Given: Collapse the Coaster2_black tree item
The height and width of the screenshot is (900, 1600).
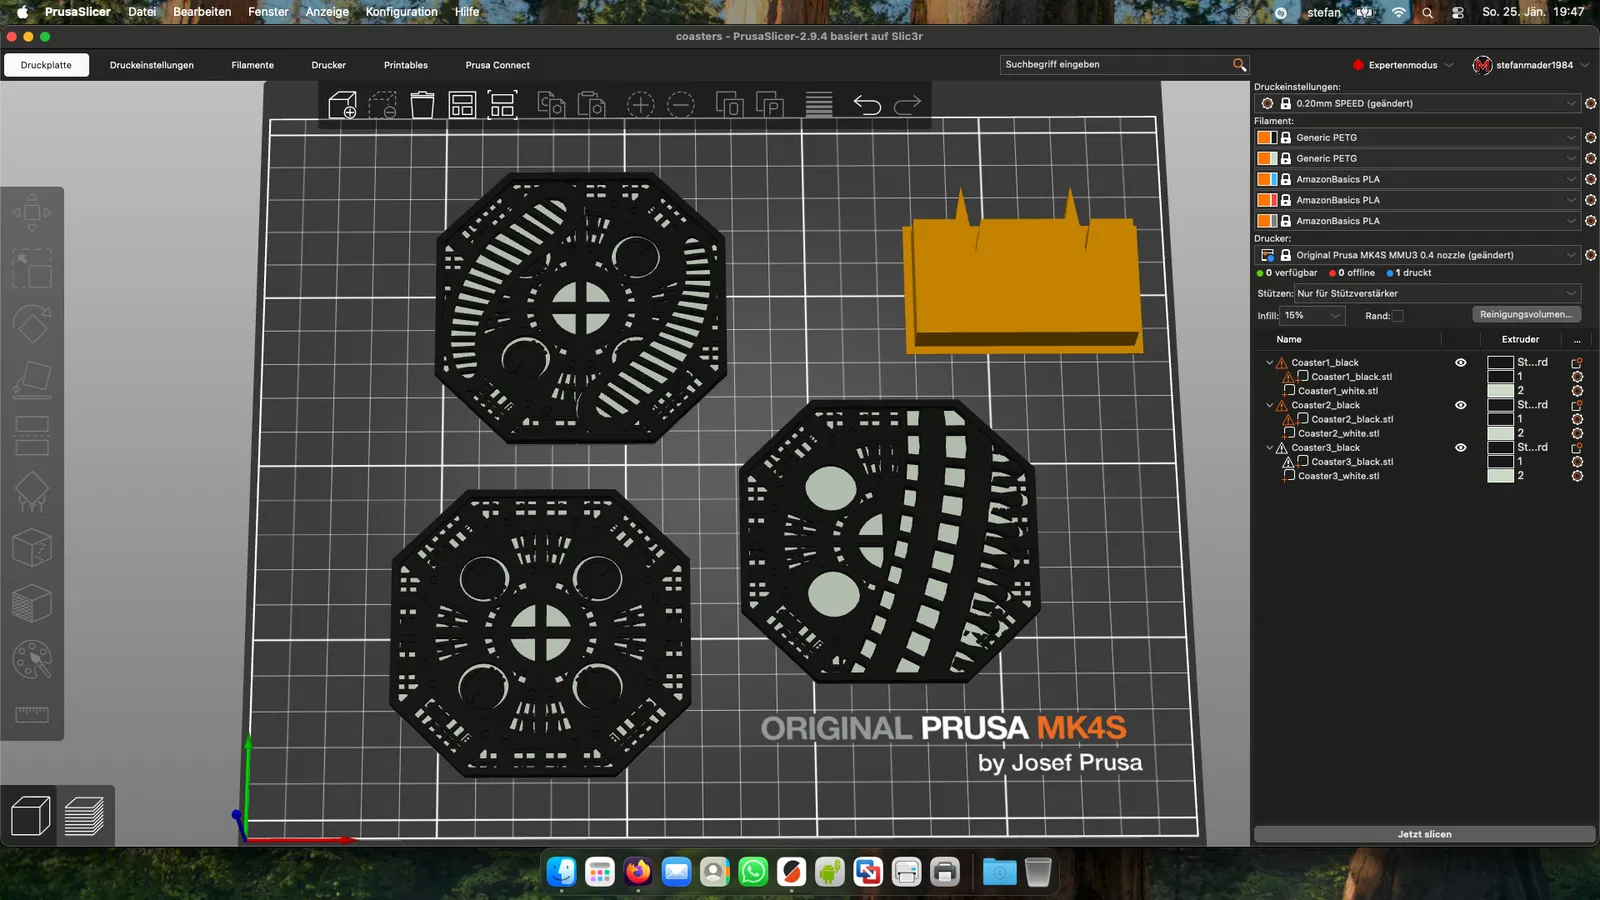Looking at the screenshot, I should point(1269,405).
